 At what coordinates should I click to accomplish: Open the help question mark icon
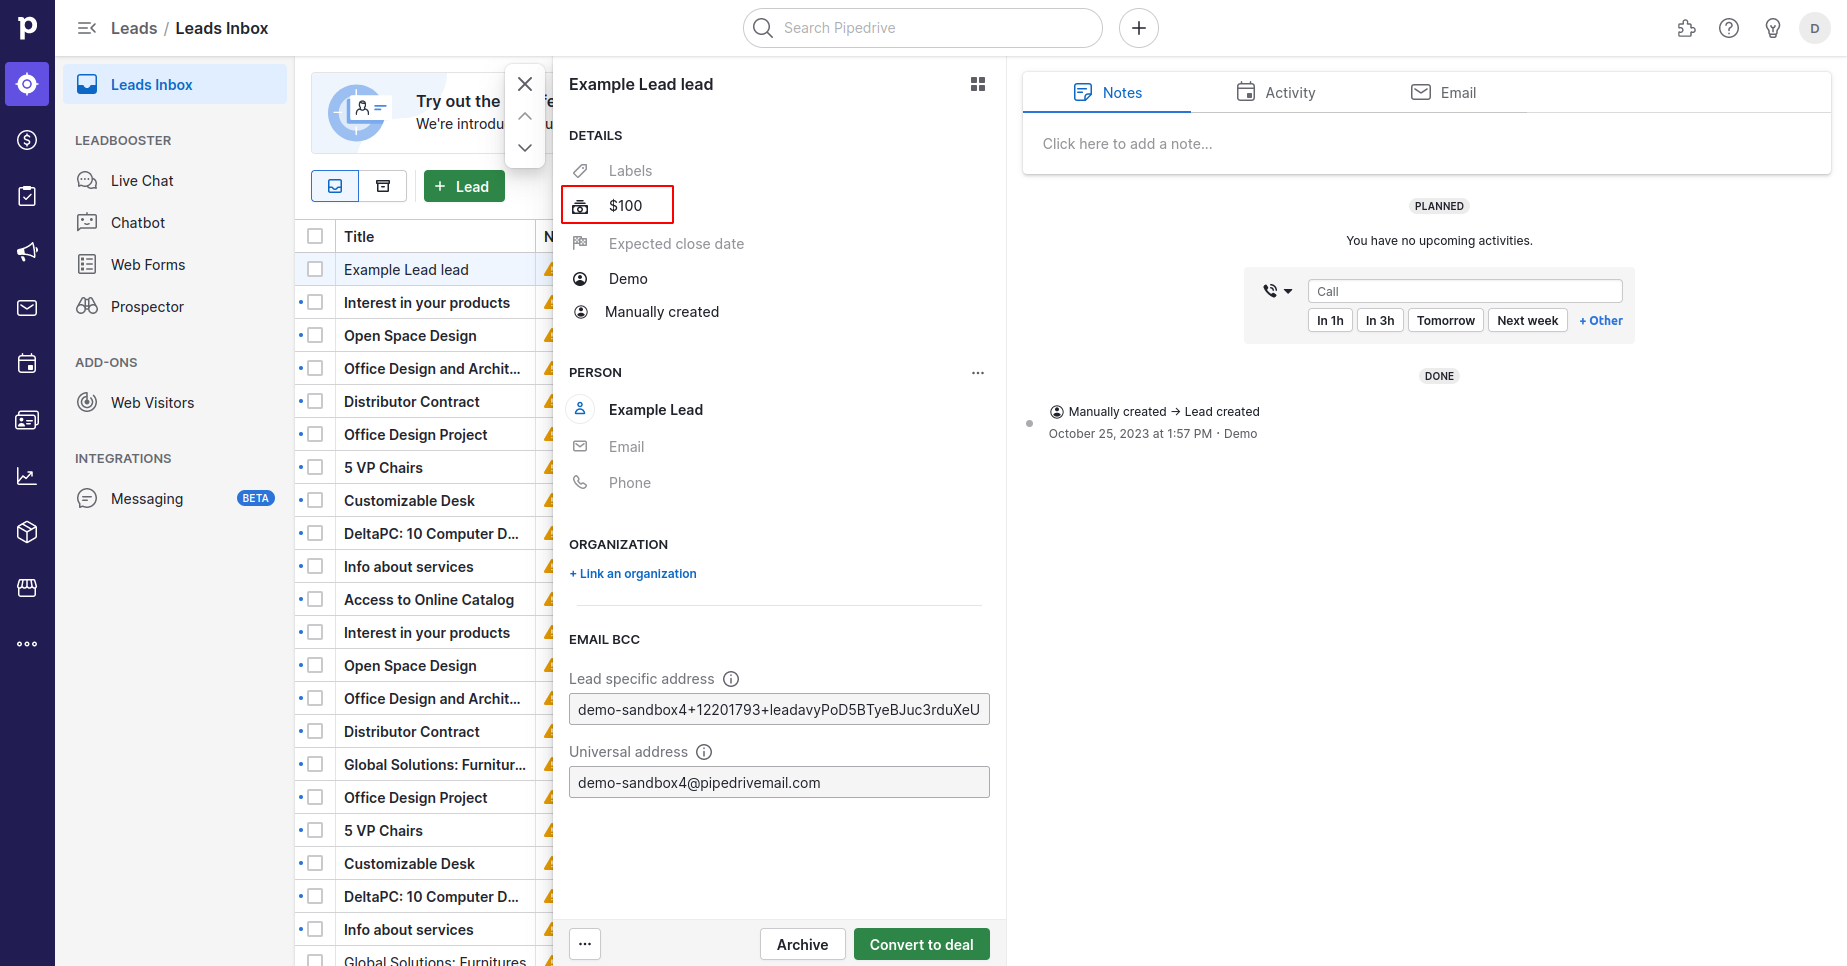point(1729,28)
